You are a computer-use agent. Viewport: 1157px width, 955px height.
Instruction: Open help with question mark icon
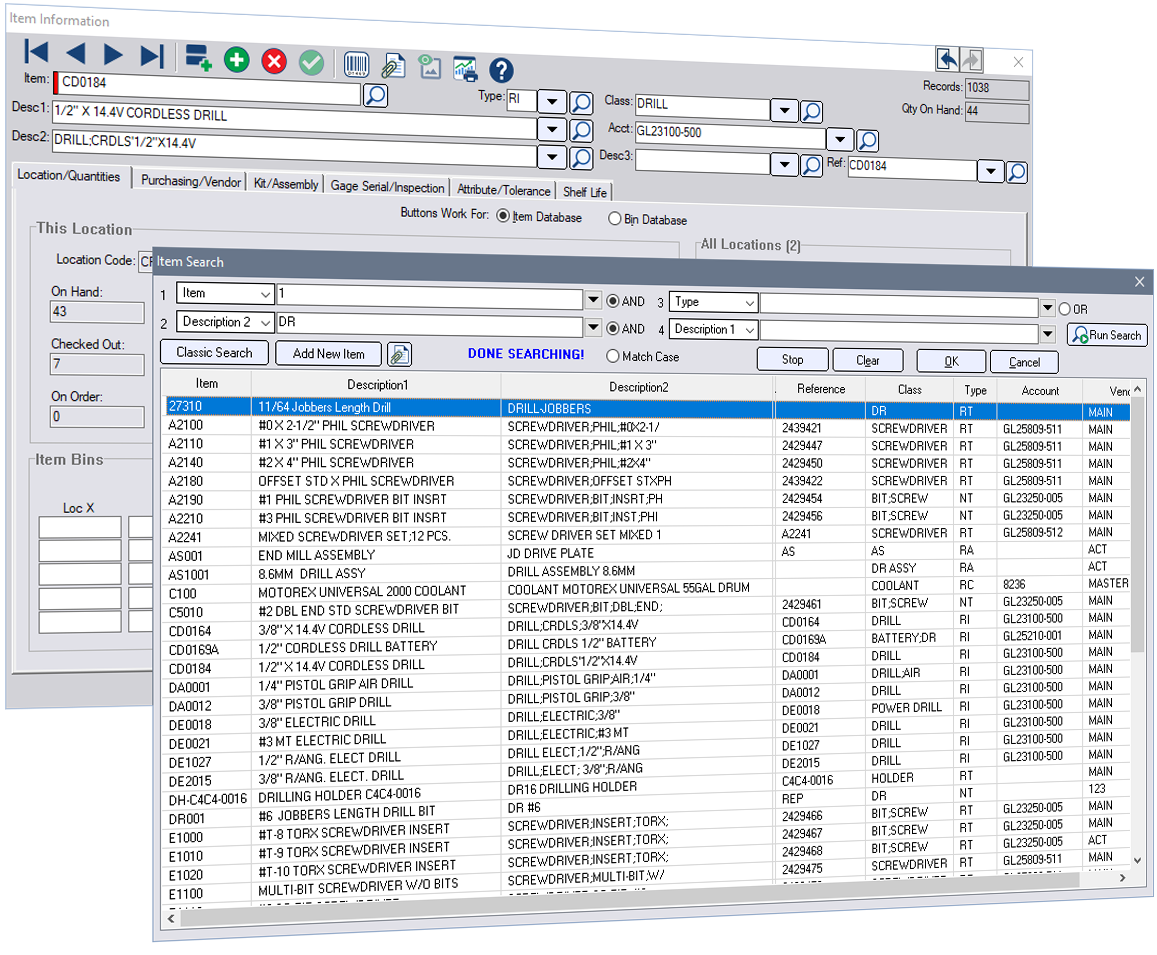tap(501, 69)
